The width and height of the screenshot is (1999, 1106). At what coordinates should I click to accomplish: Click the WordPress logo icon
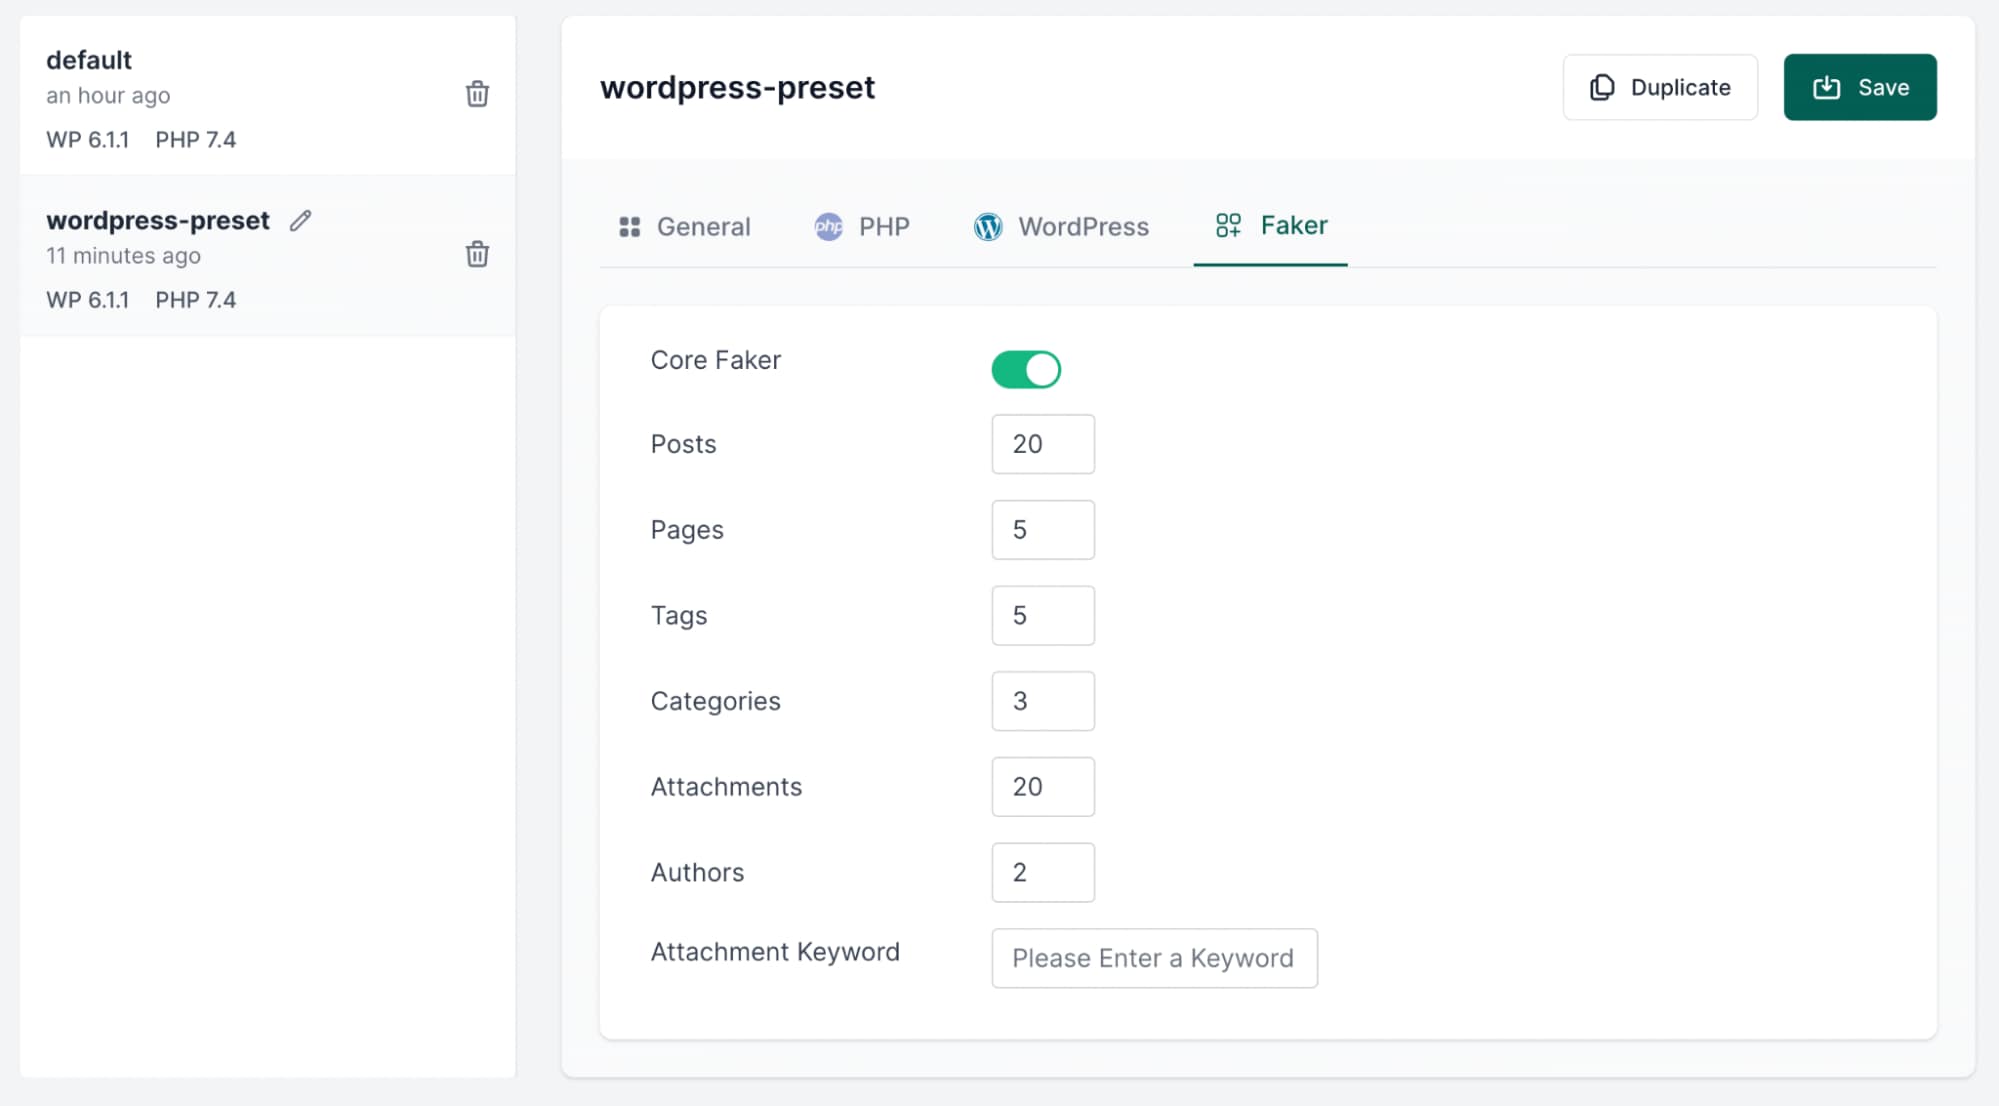[987, 227]
